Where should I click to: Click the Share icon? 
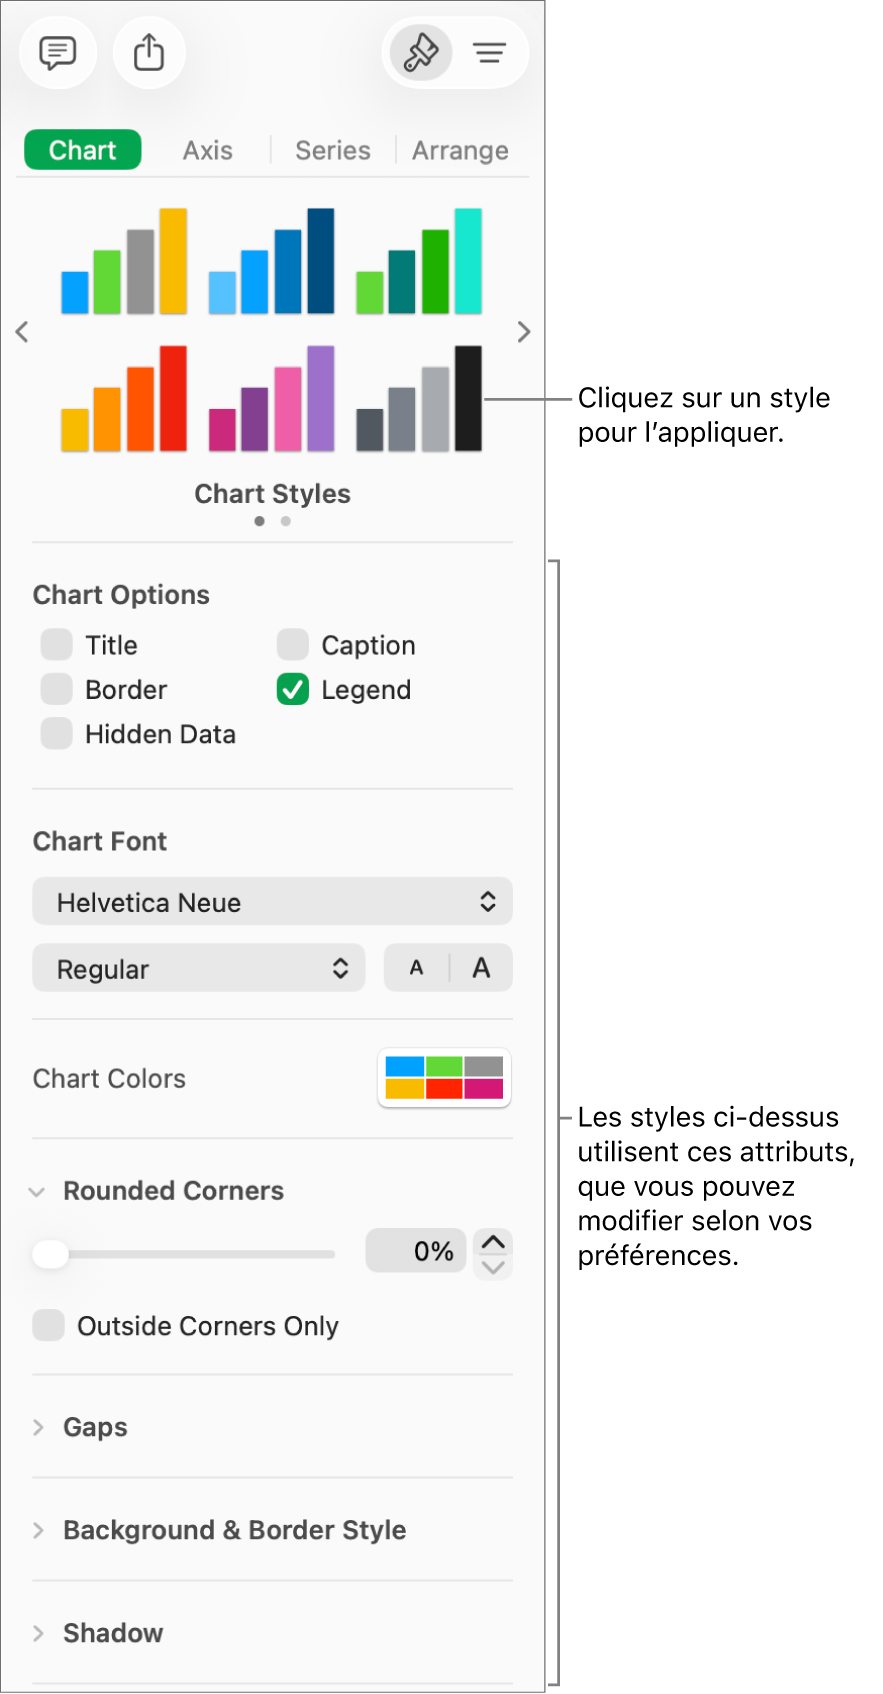pos(148,52)
